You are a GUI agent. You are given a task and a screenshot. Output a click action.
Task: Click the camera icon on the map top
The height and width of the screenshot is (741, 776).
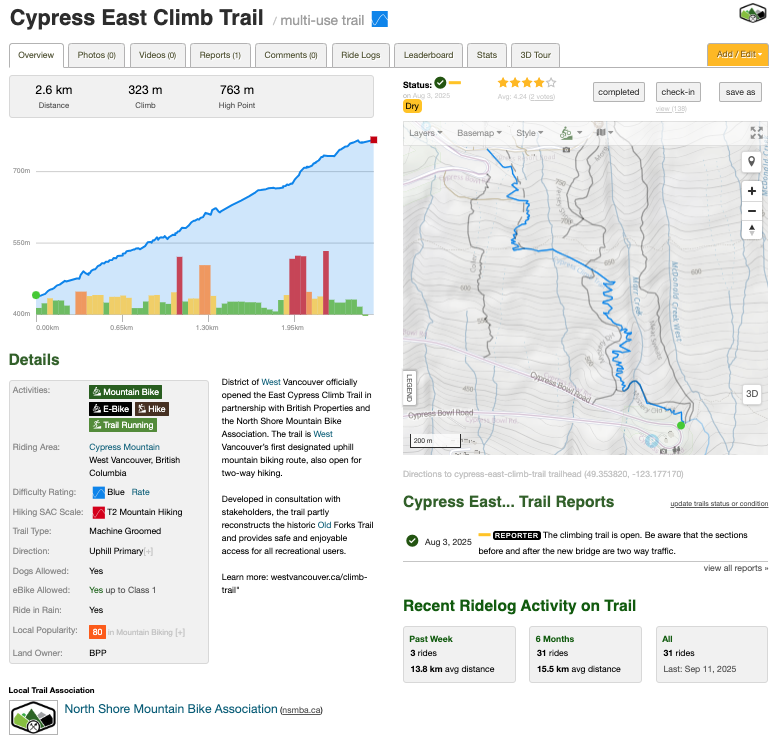click(x=566, y=149)
